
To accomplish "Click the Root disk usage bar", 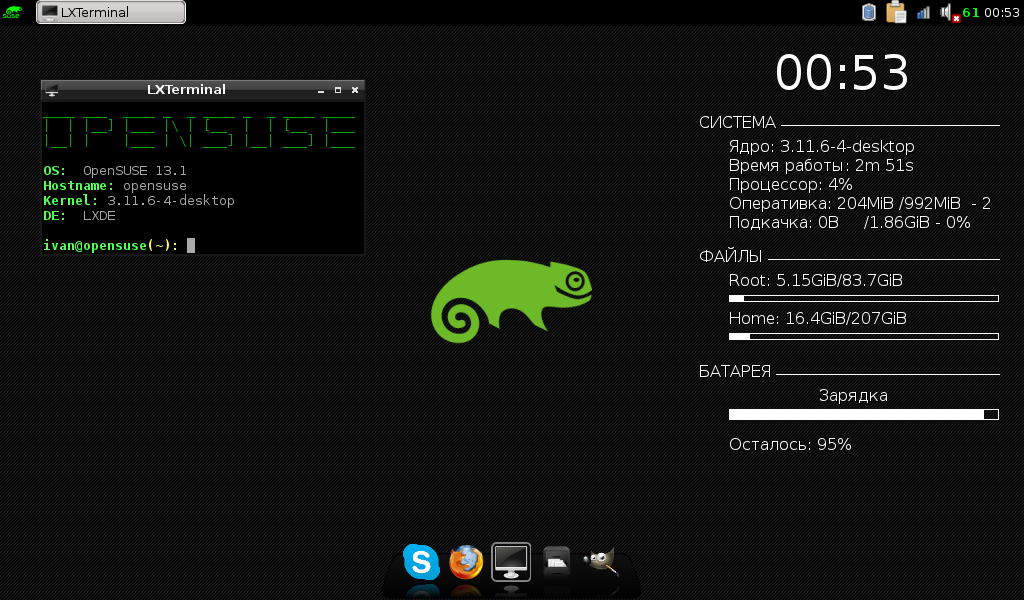I will pyautogui.click(x=864, y=298).
